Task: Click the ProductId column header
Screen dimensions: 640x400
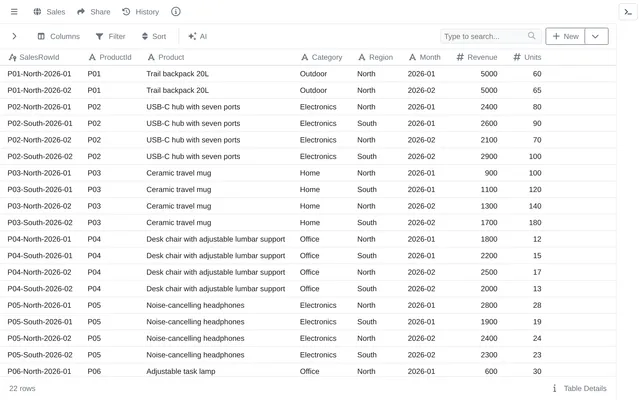Action: (x=110, y=57)
